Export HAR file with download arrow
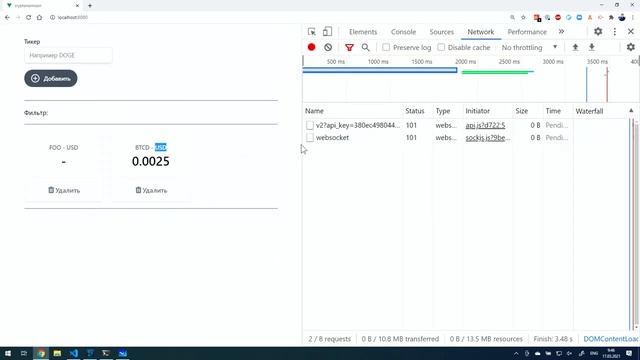This screenshot has width=640, height=360. click(591, 47)
